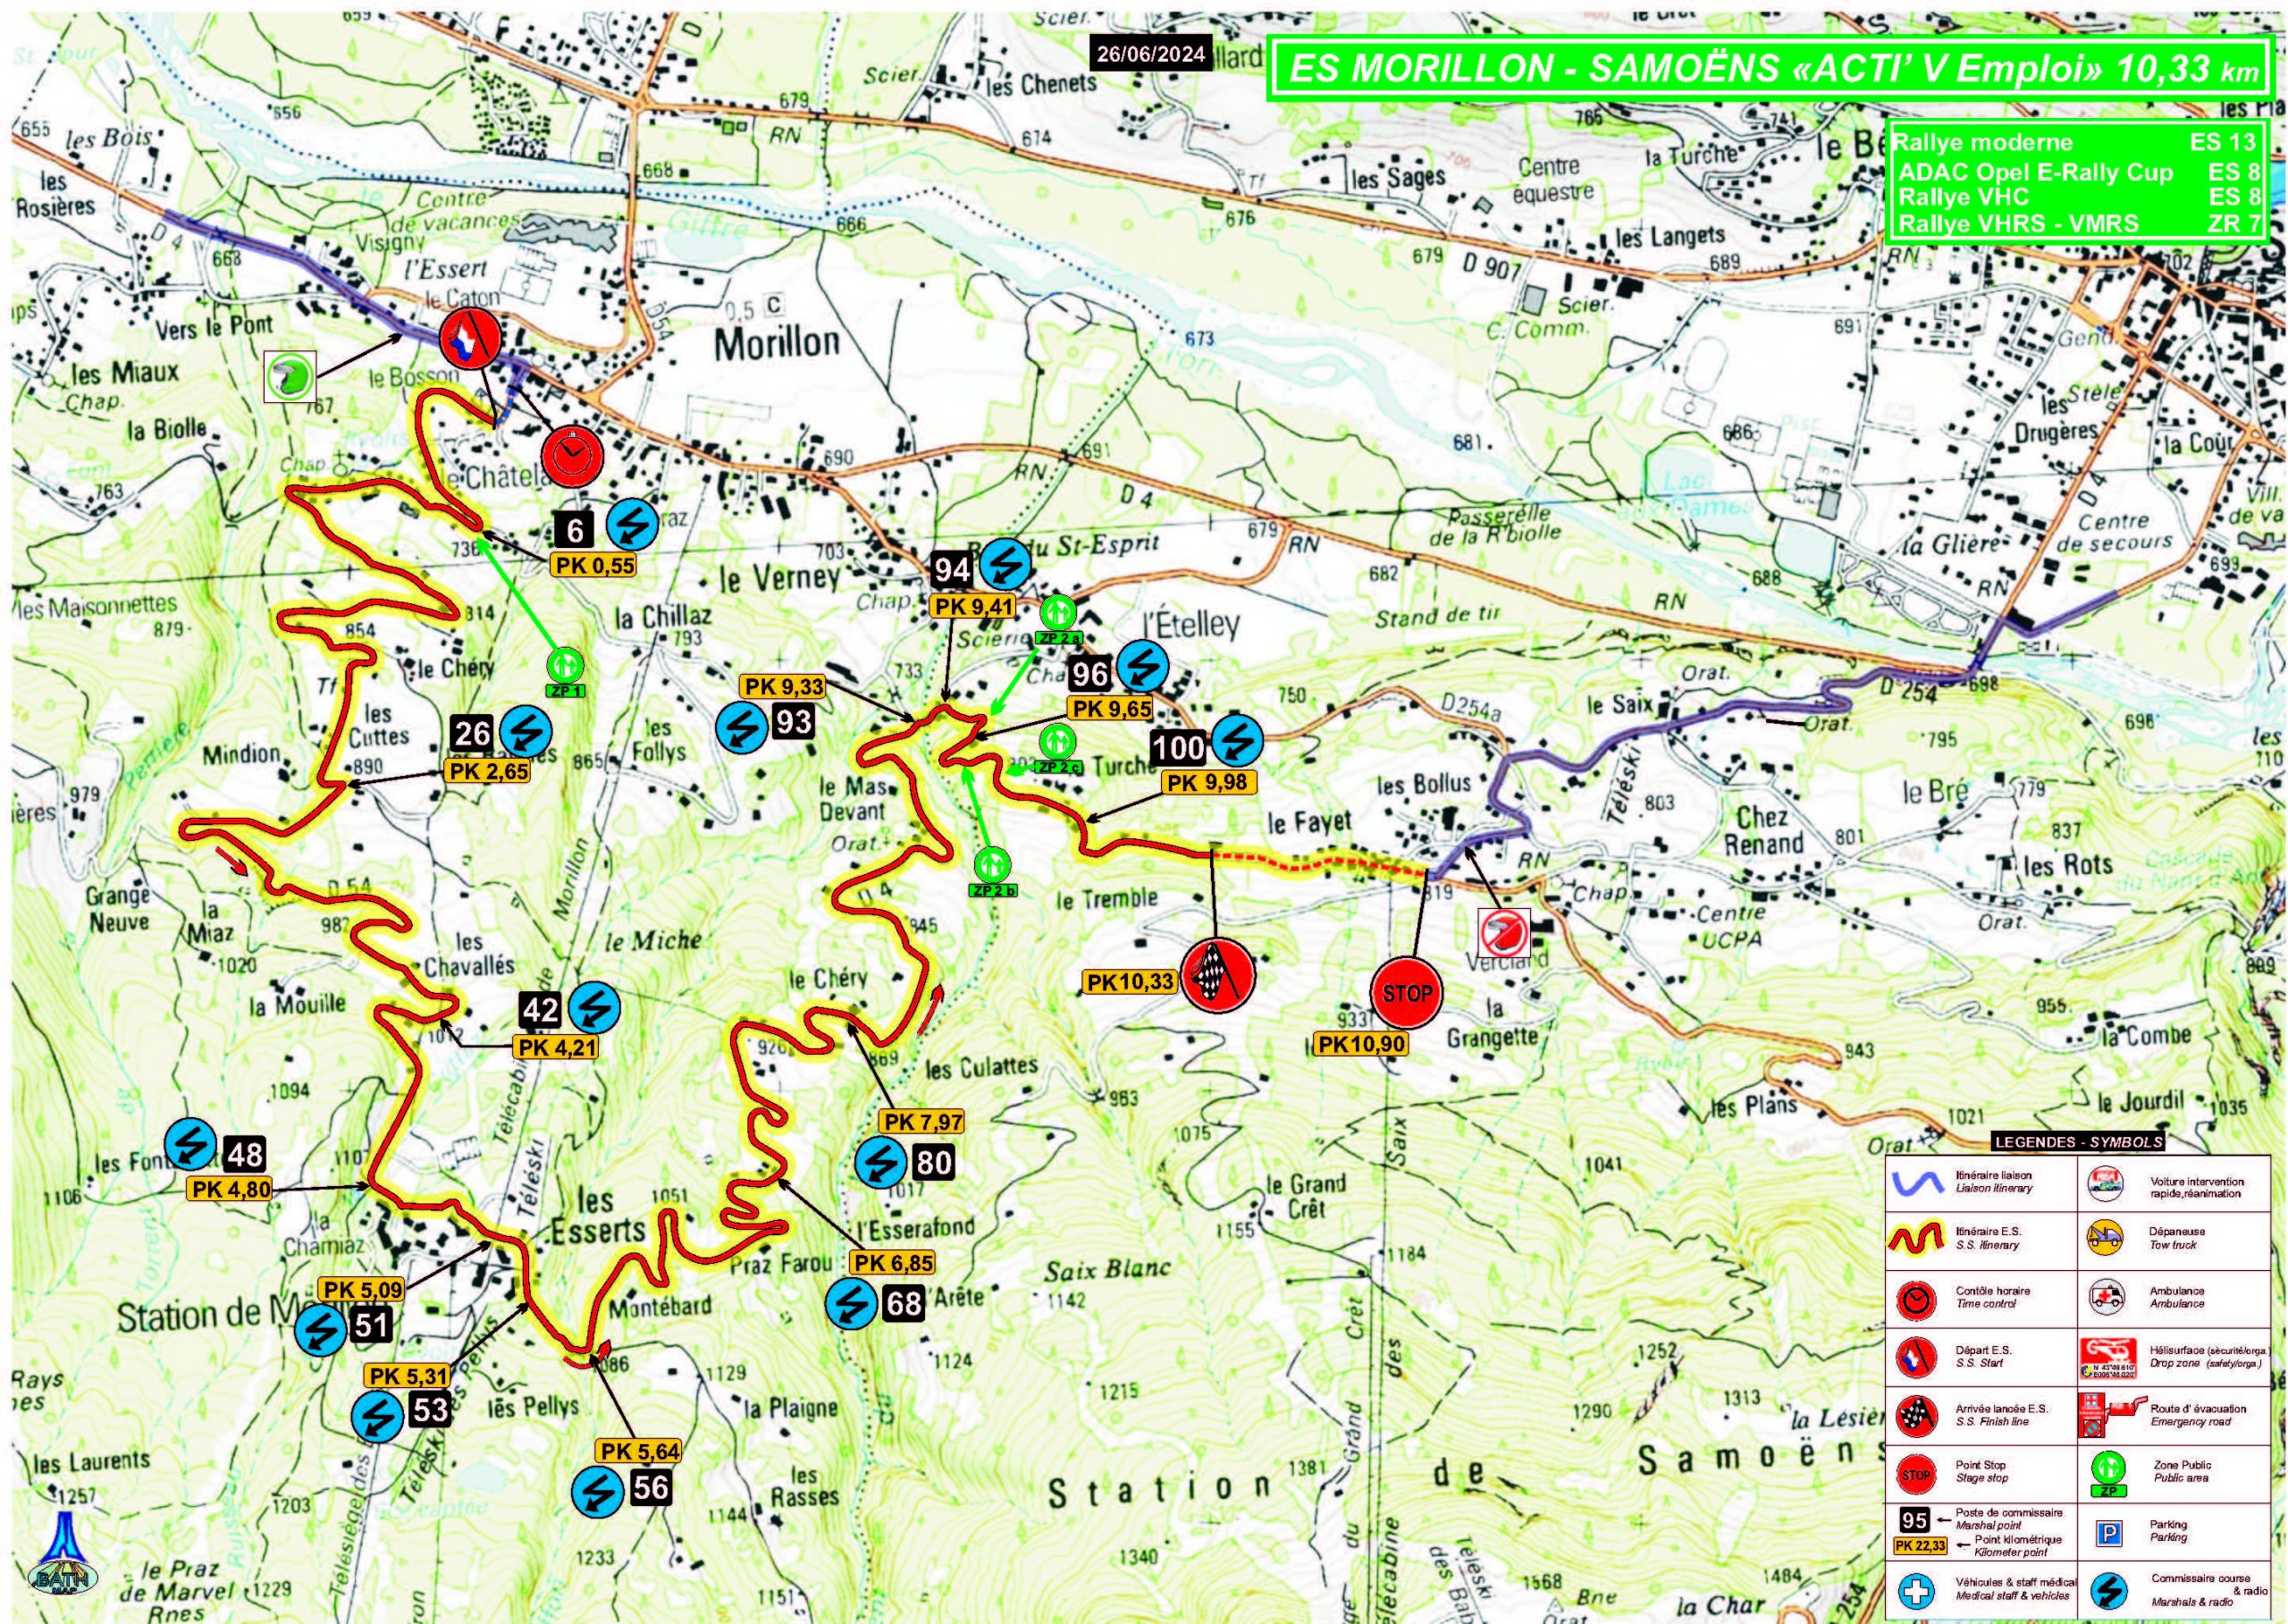Viewport: 2288px width, 1624px height.
Task: Click the blue radio marshal icon beside post 80
Action: (x=881, y=1161)
